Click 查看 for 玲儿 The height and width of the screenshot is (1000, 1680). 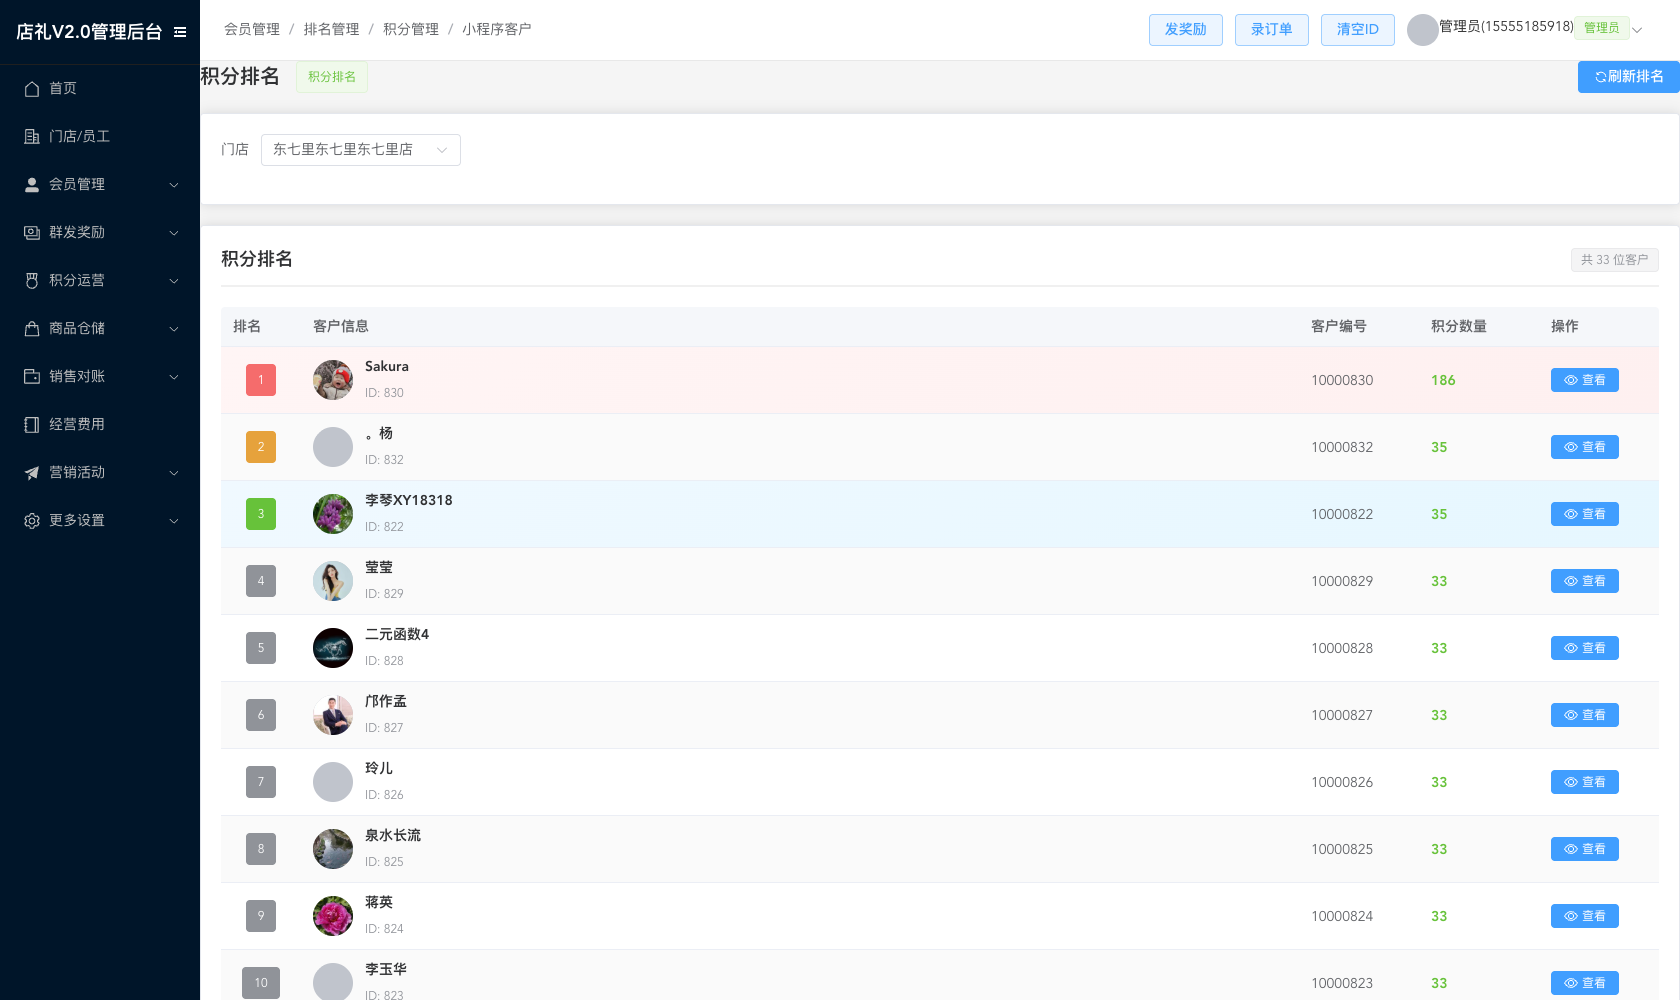click(1585, 782)
